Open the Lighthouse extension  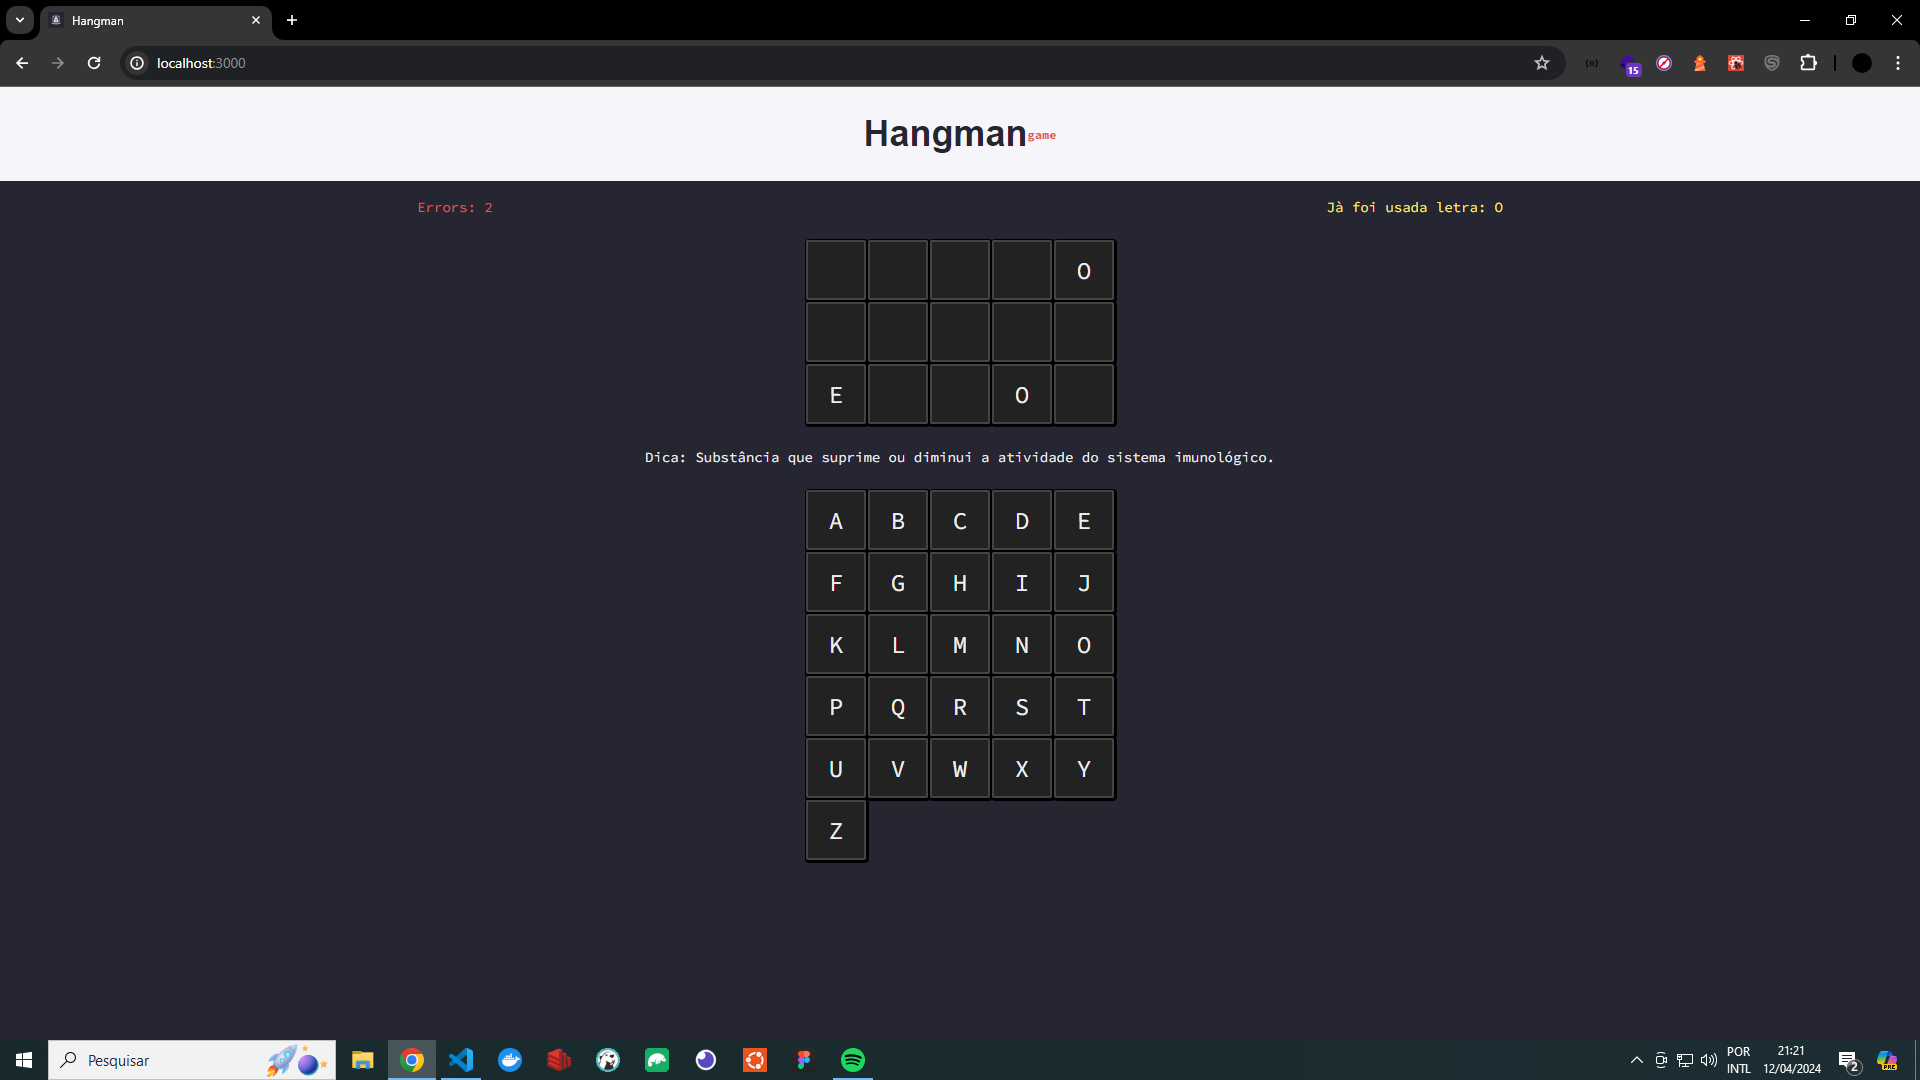pyautogui.click(x=1699, y=63)
